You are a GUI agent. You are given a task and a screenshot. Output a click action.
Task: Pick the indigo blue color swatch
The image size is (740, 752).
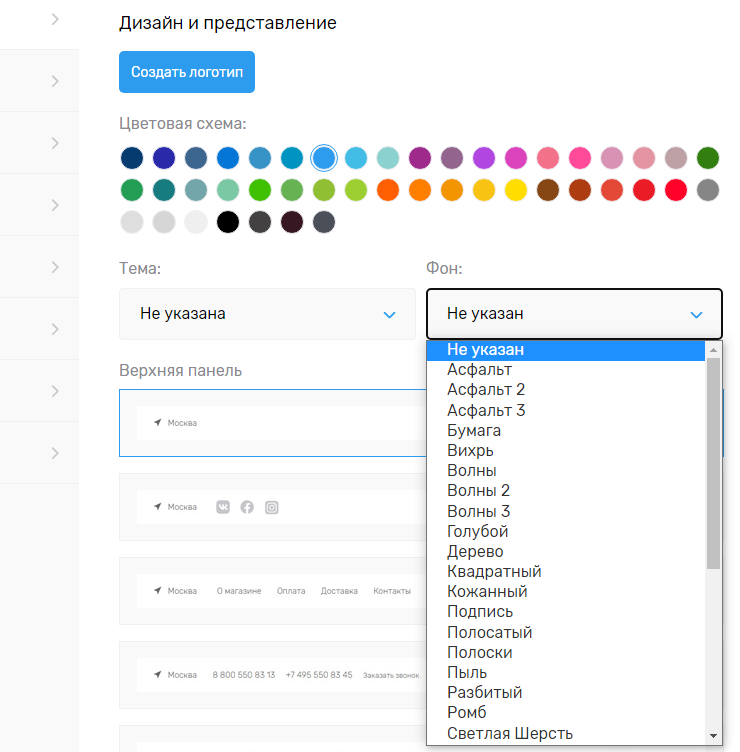coord(164,158)
